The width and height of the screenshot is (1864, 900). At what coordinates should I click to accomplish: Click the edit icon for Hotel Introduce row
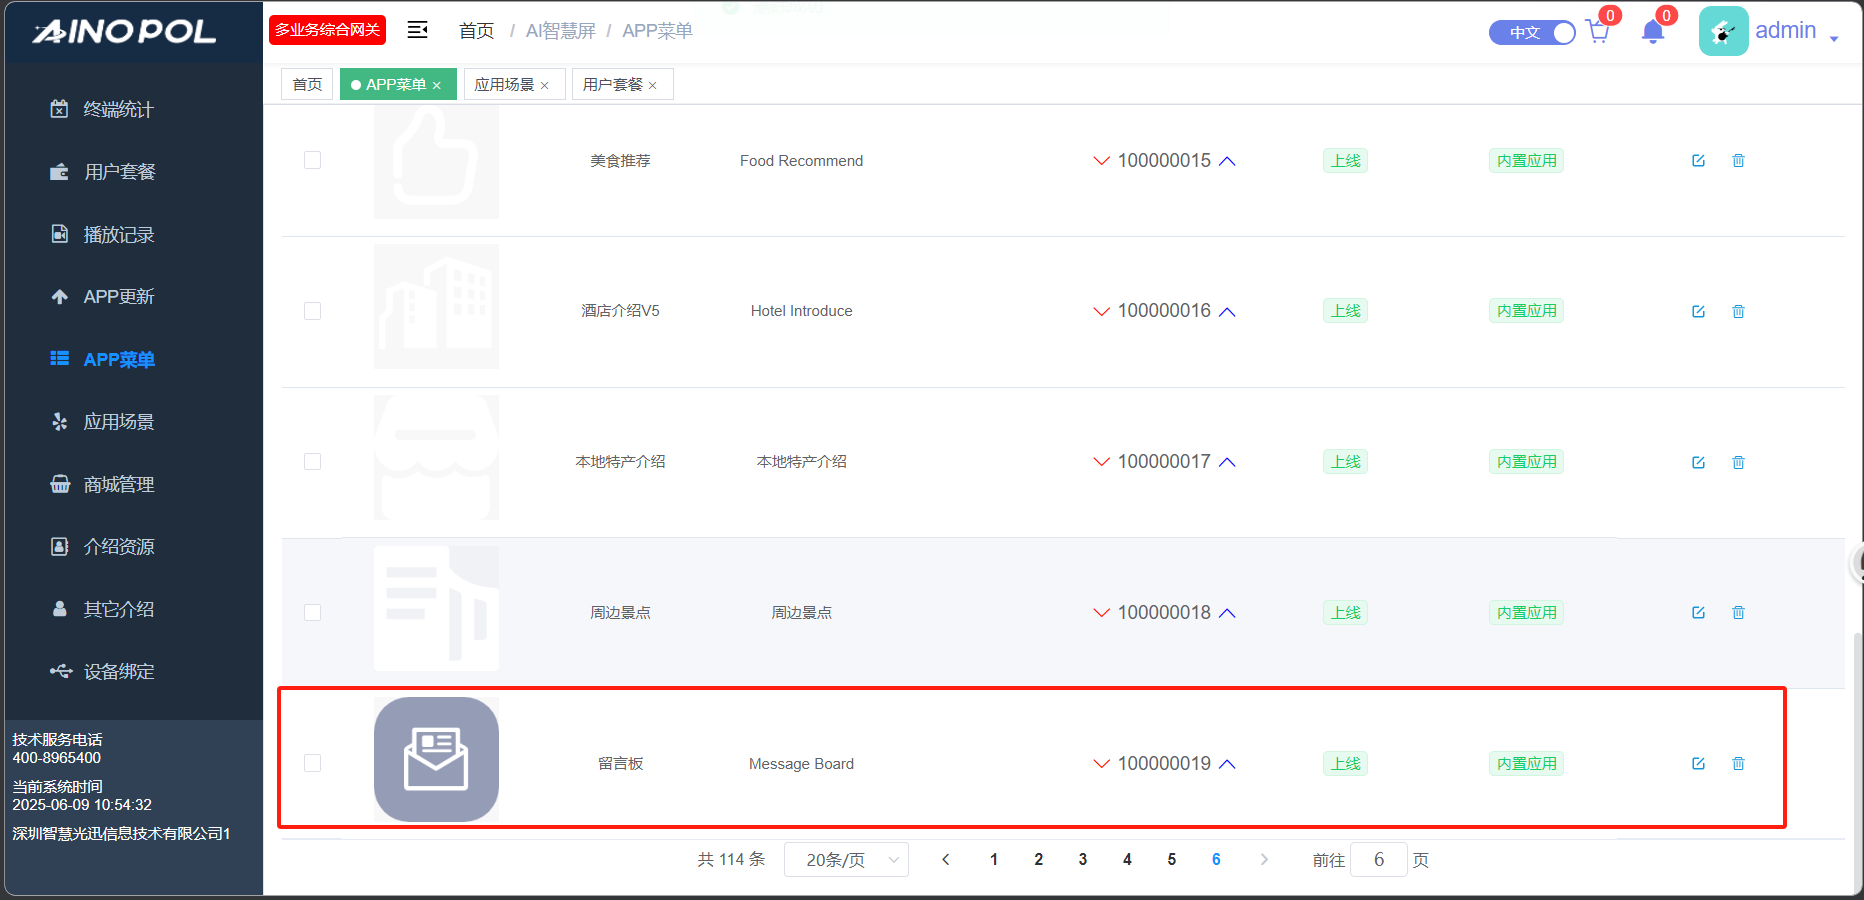[x=1698, y=311]
